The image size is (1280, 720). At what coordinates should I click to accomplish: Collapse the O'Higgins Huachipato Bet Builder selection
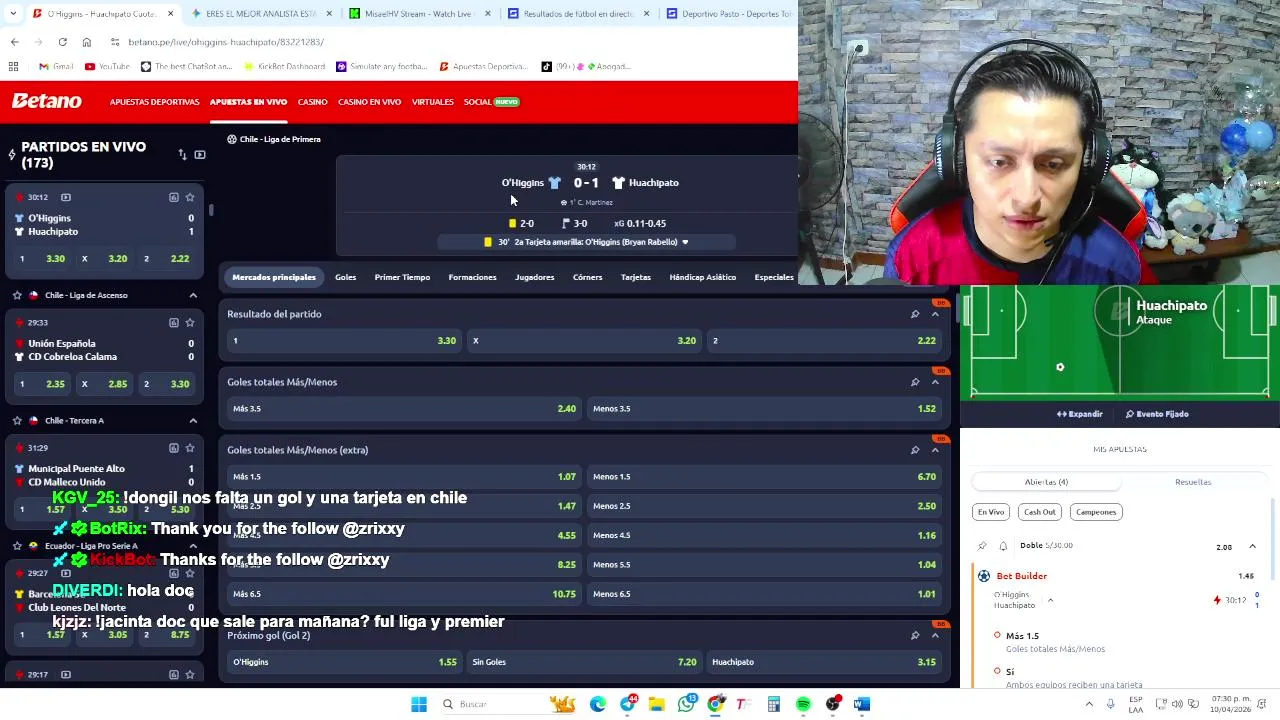coord(1050,600)
